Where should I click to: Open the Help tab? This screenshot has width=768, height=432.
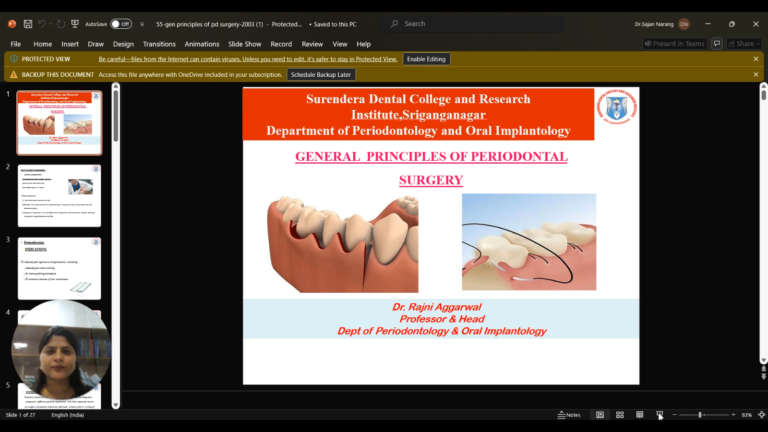tap(363, 44)
